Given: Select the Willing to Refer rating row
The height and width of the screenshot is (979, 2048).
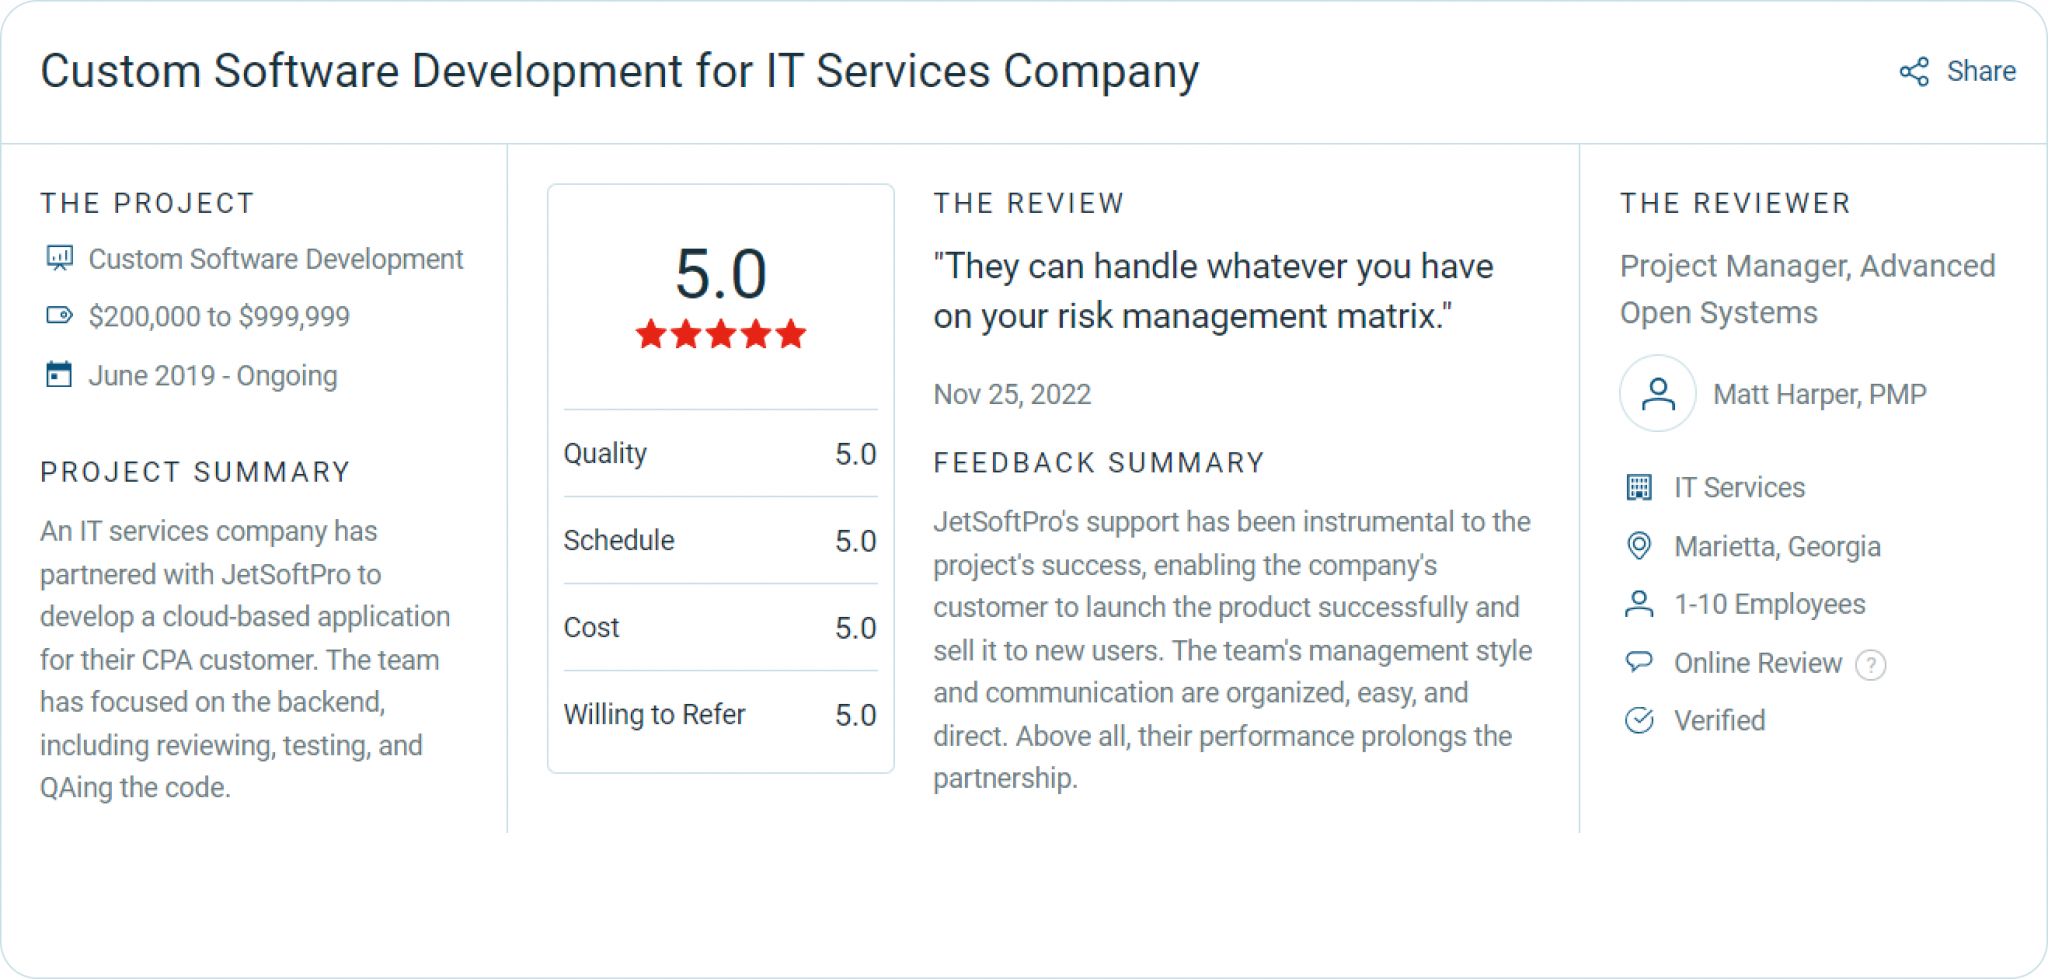Looking at the screenshot, I should [x=719, y=714].
